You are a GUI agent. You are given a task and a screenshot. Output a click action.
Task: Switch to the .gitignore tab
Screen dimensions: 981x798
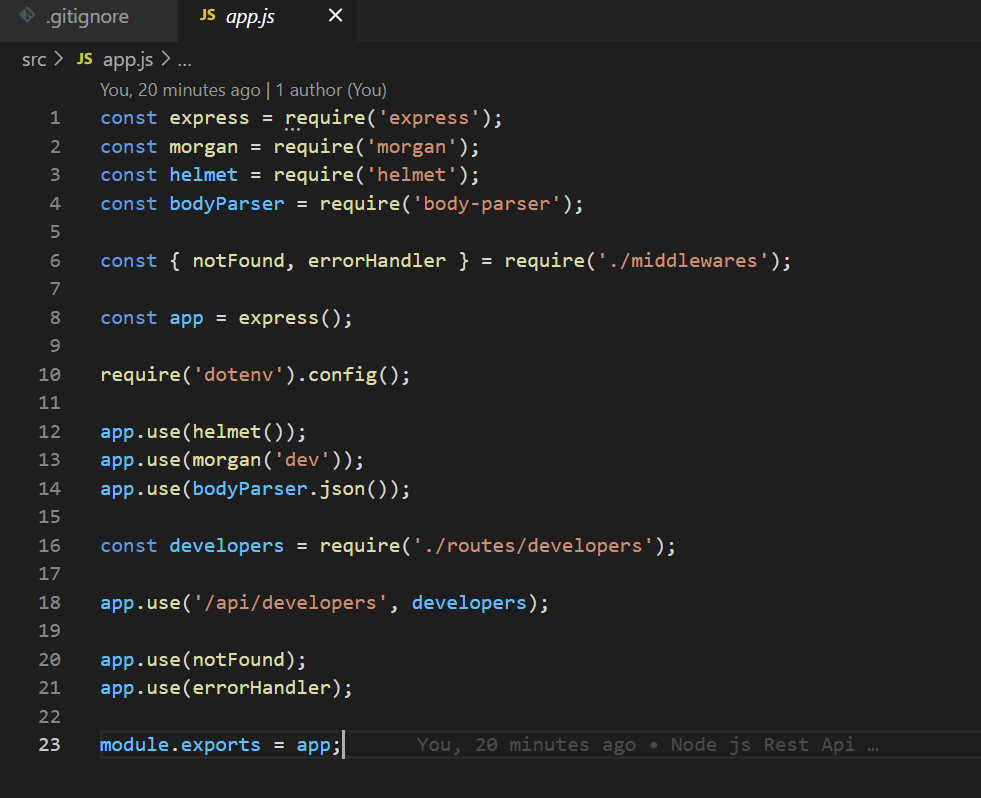coord(86,17)
